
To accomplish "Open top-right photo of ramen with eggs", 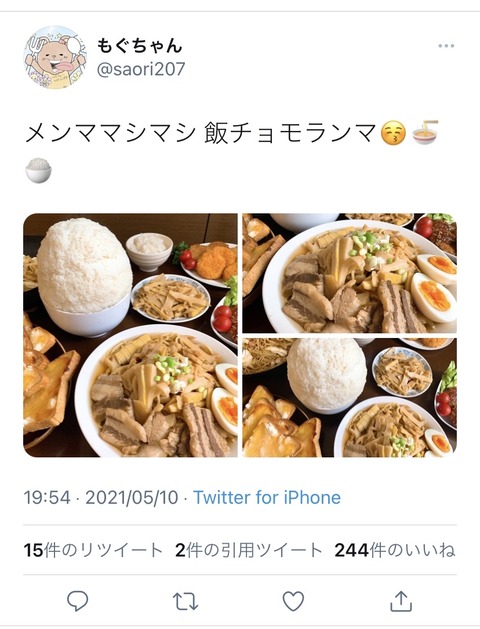I will click(x=349, y=273).
